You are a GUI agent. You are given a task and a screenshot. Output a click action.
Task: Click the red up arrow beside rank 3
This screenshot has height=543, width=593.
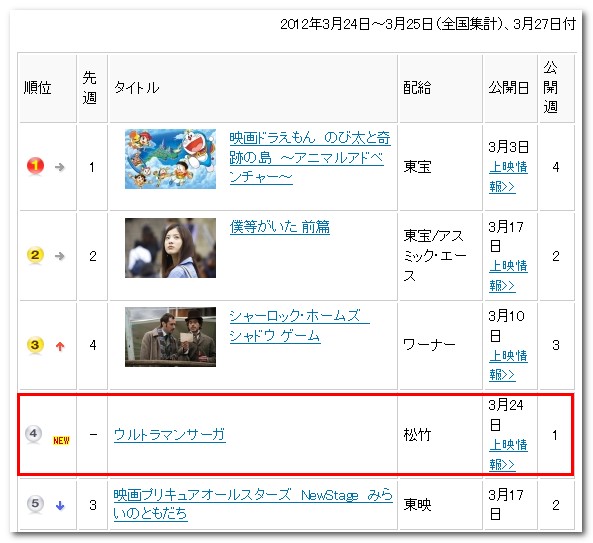coord(60,346)
